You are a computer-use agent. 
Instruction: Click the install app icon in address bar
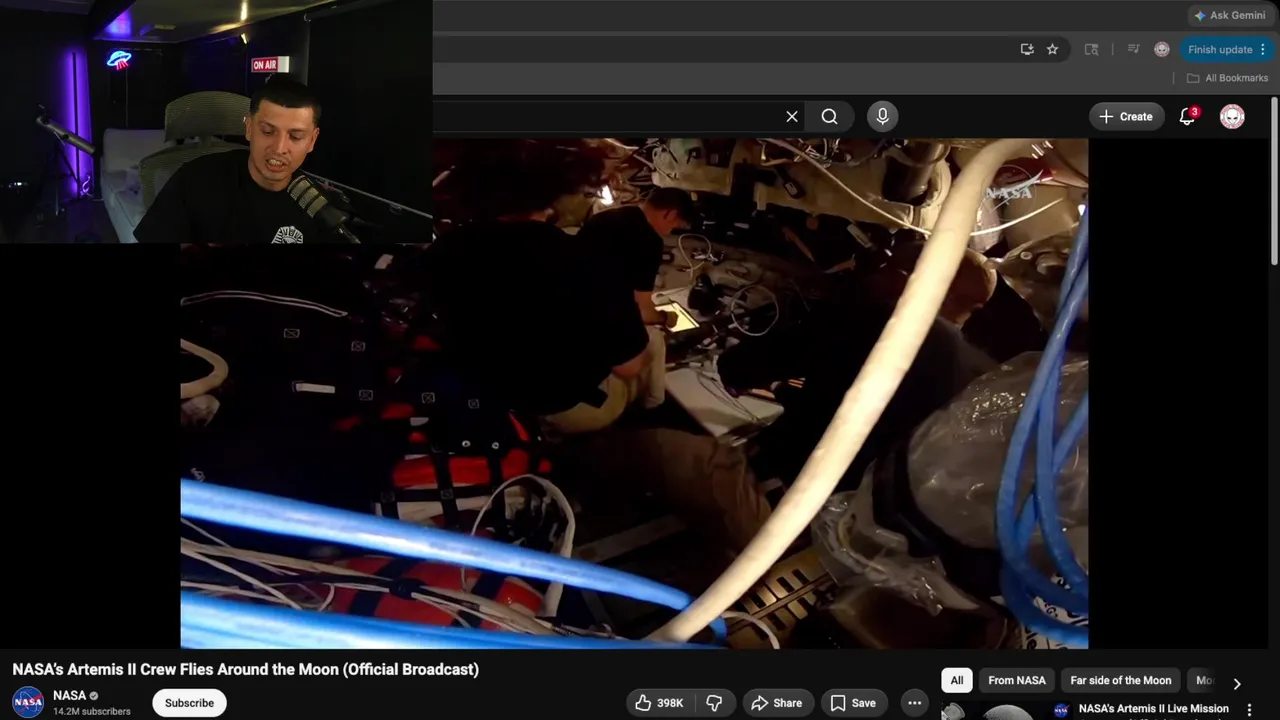1027,49
